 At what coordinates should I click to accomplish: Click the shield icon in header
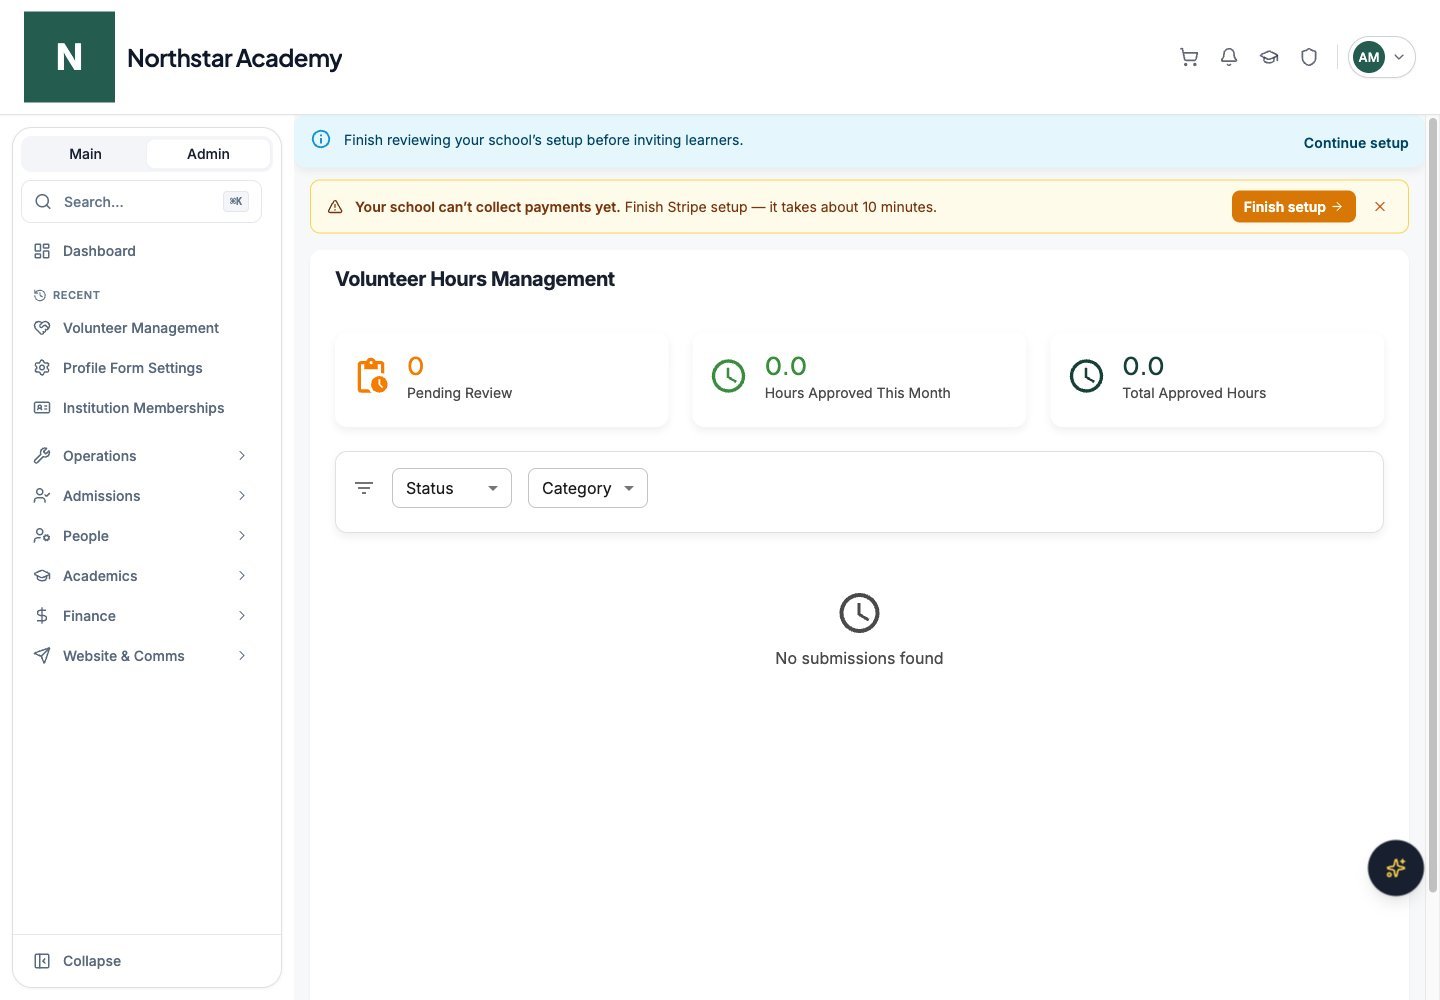(1309, 57)
